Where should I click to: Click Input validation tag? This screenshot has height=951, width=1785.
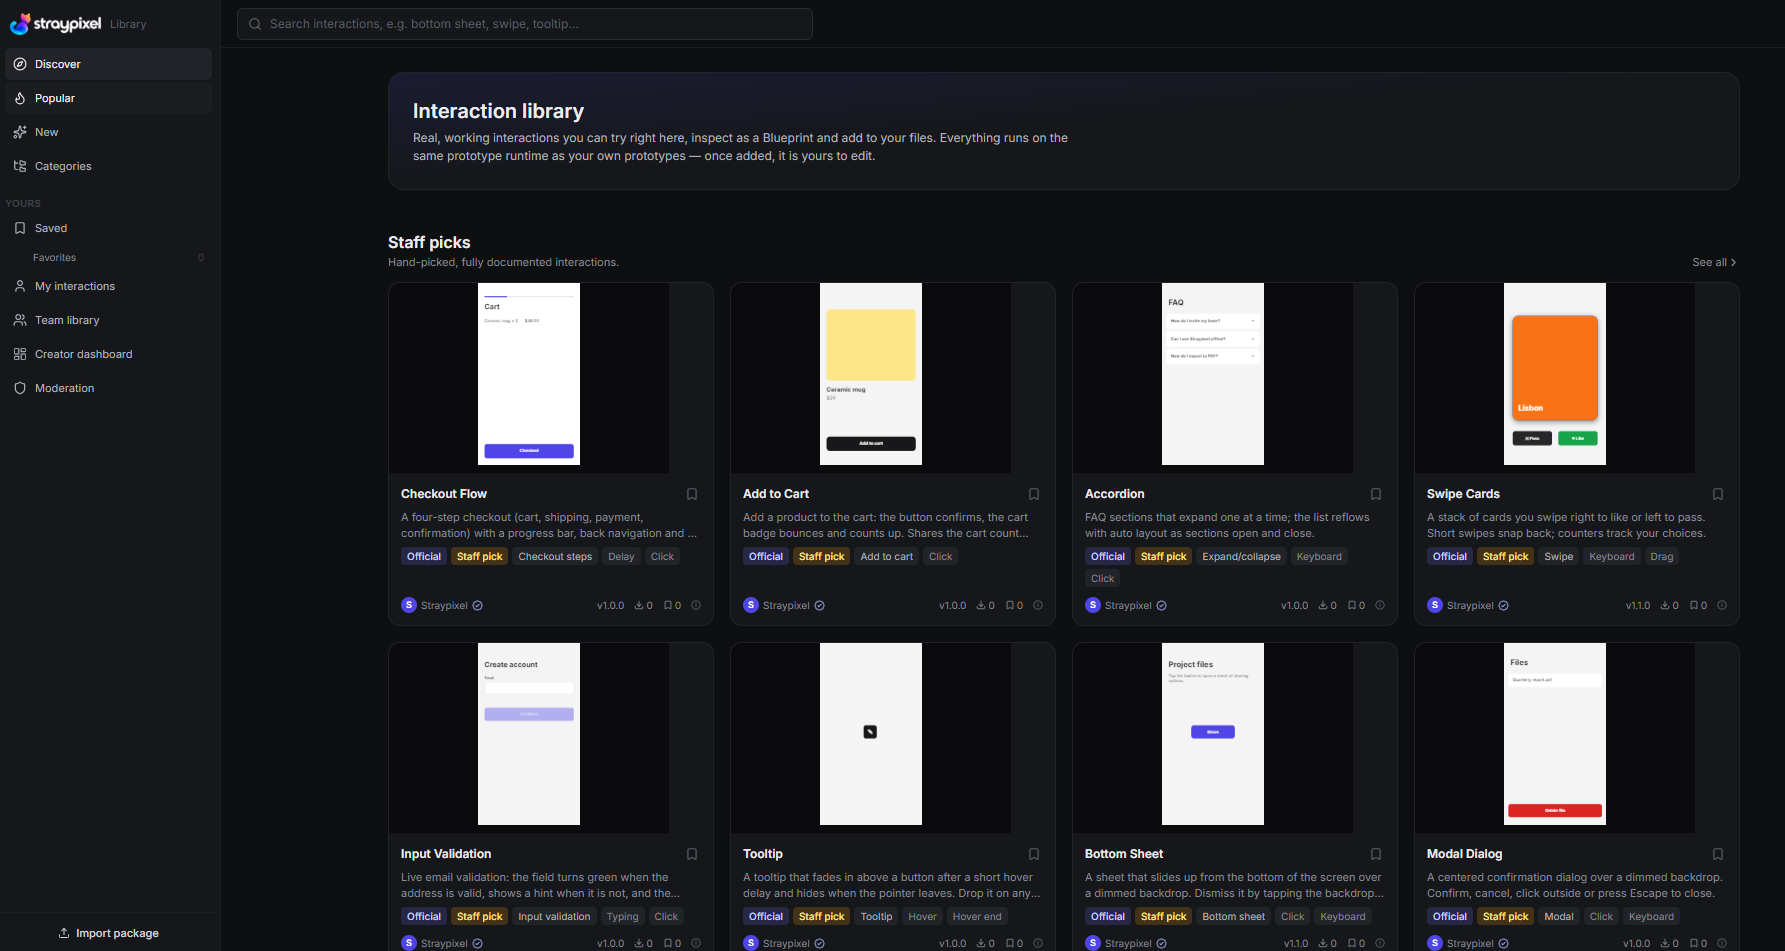click(x=554, y=917)
